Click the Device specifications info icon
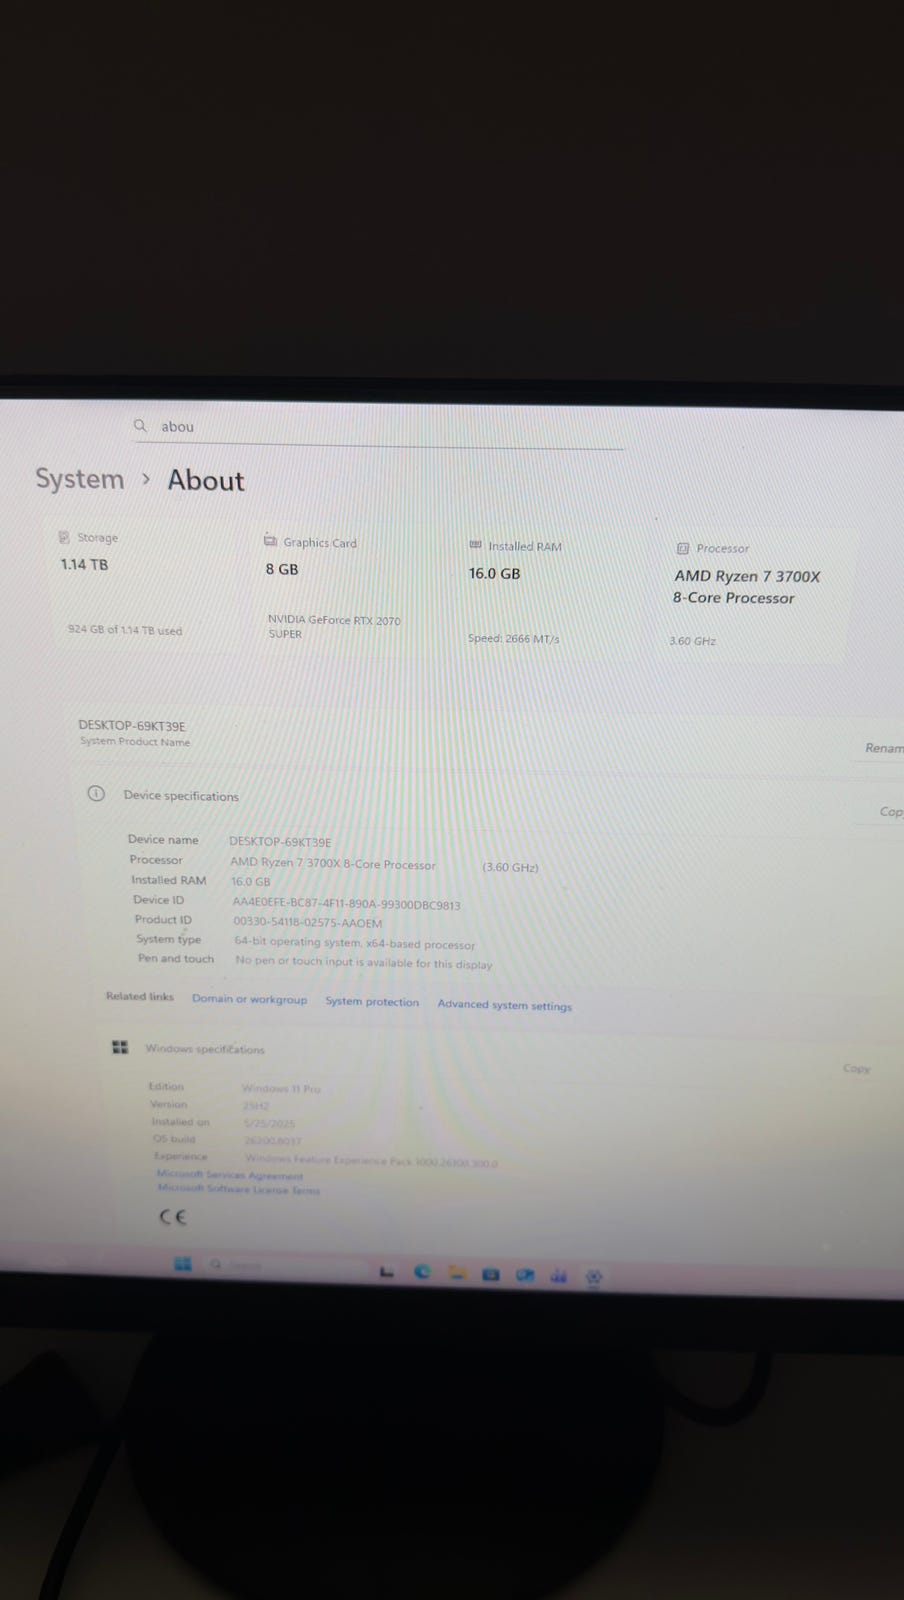This screenshot has height=1600, width=904. click(x=96, y=794)
